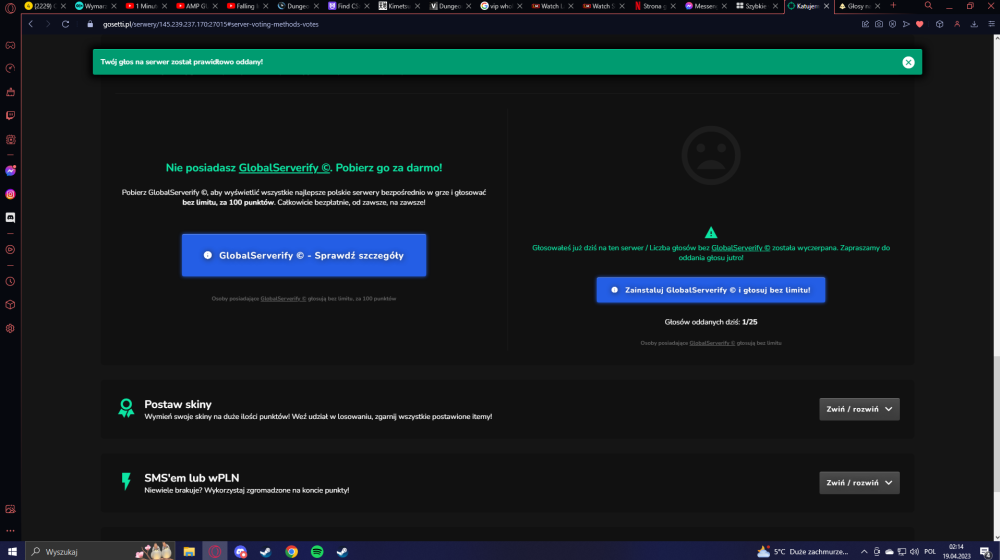
Task: Open the History clock icon in sidebar
Action: (10, 281)
